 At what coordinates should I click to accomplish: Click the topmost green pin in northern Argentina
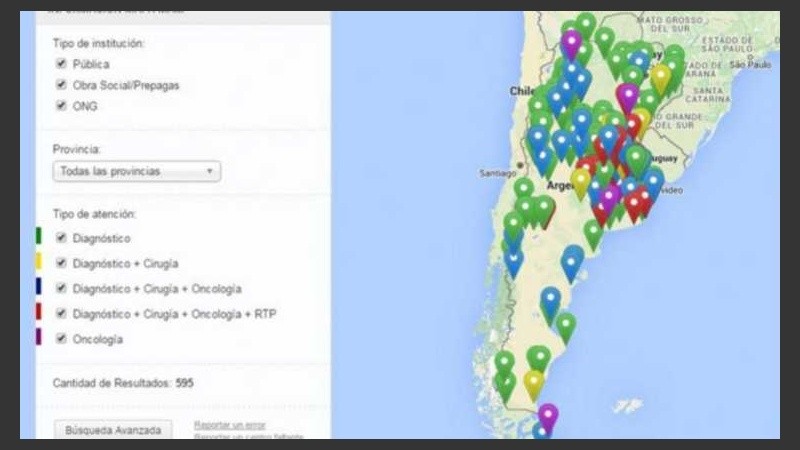pyautogui.click(x=586, y=26)
